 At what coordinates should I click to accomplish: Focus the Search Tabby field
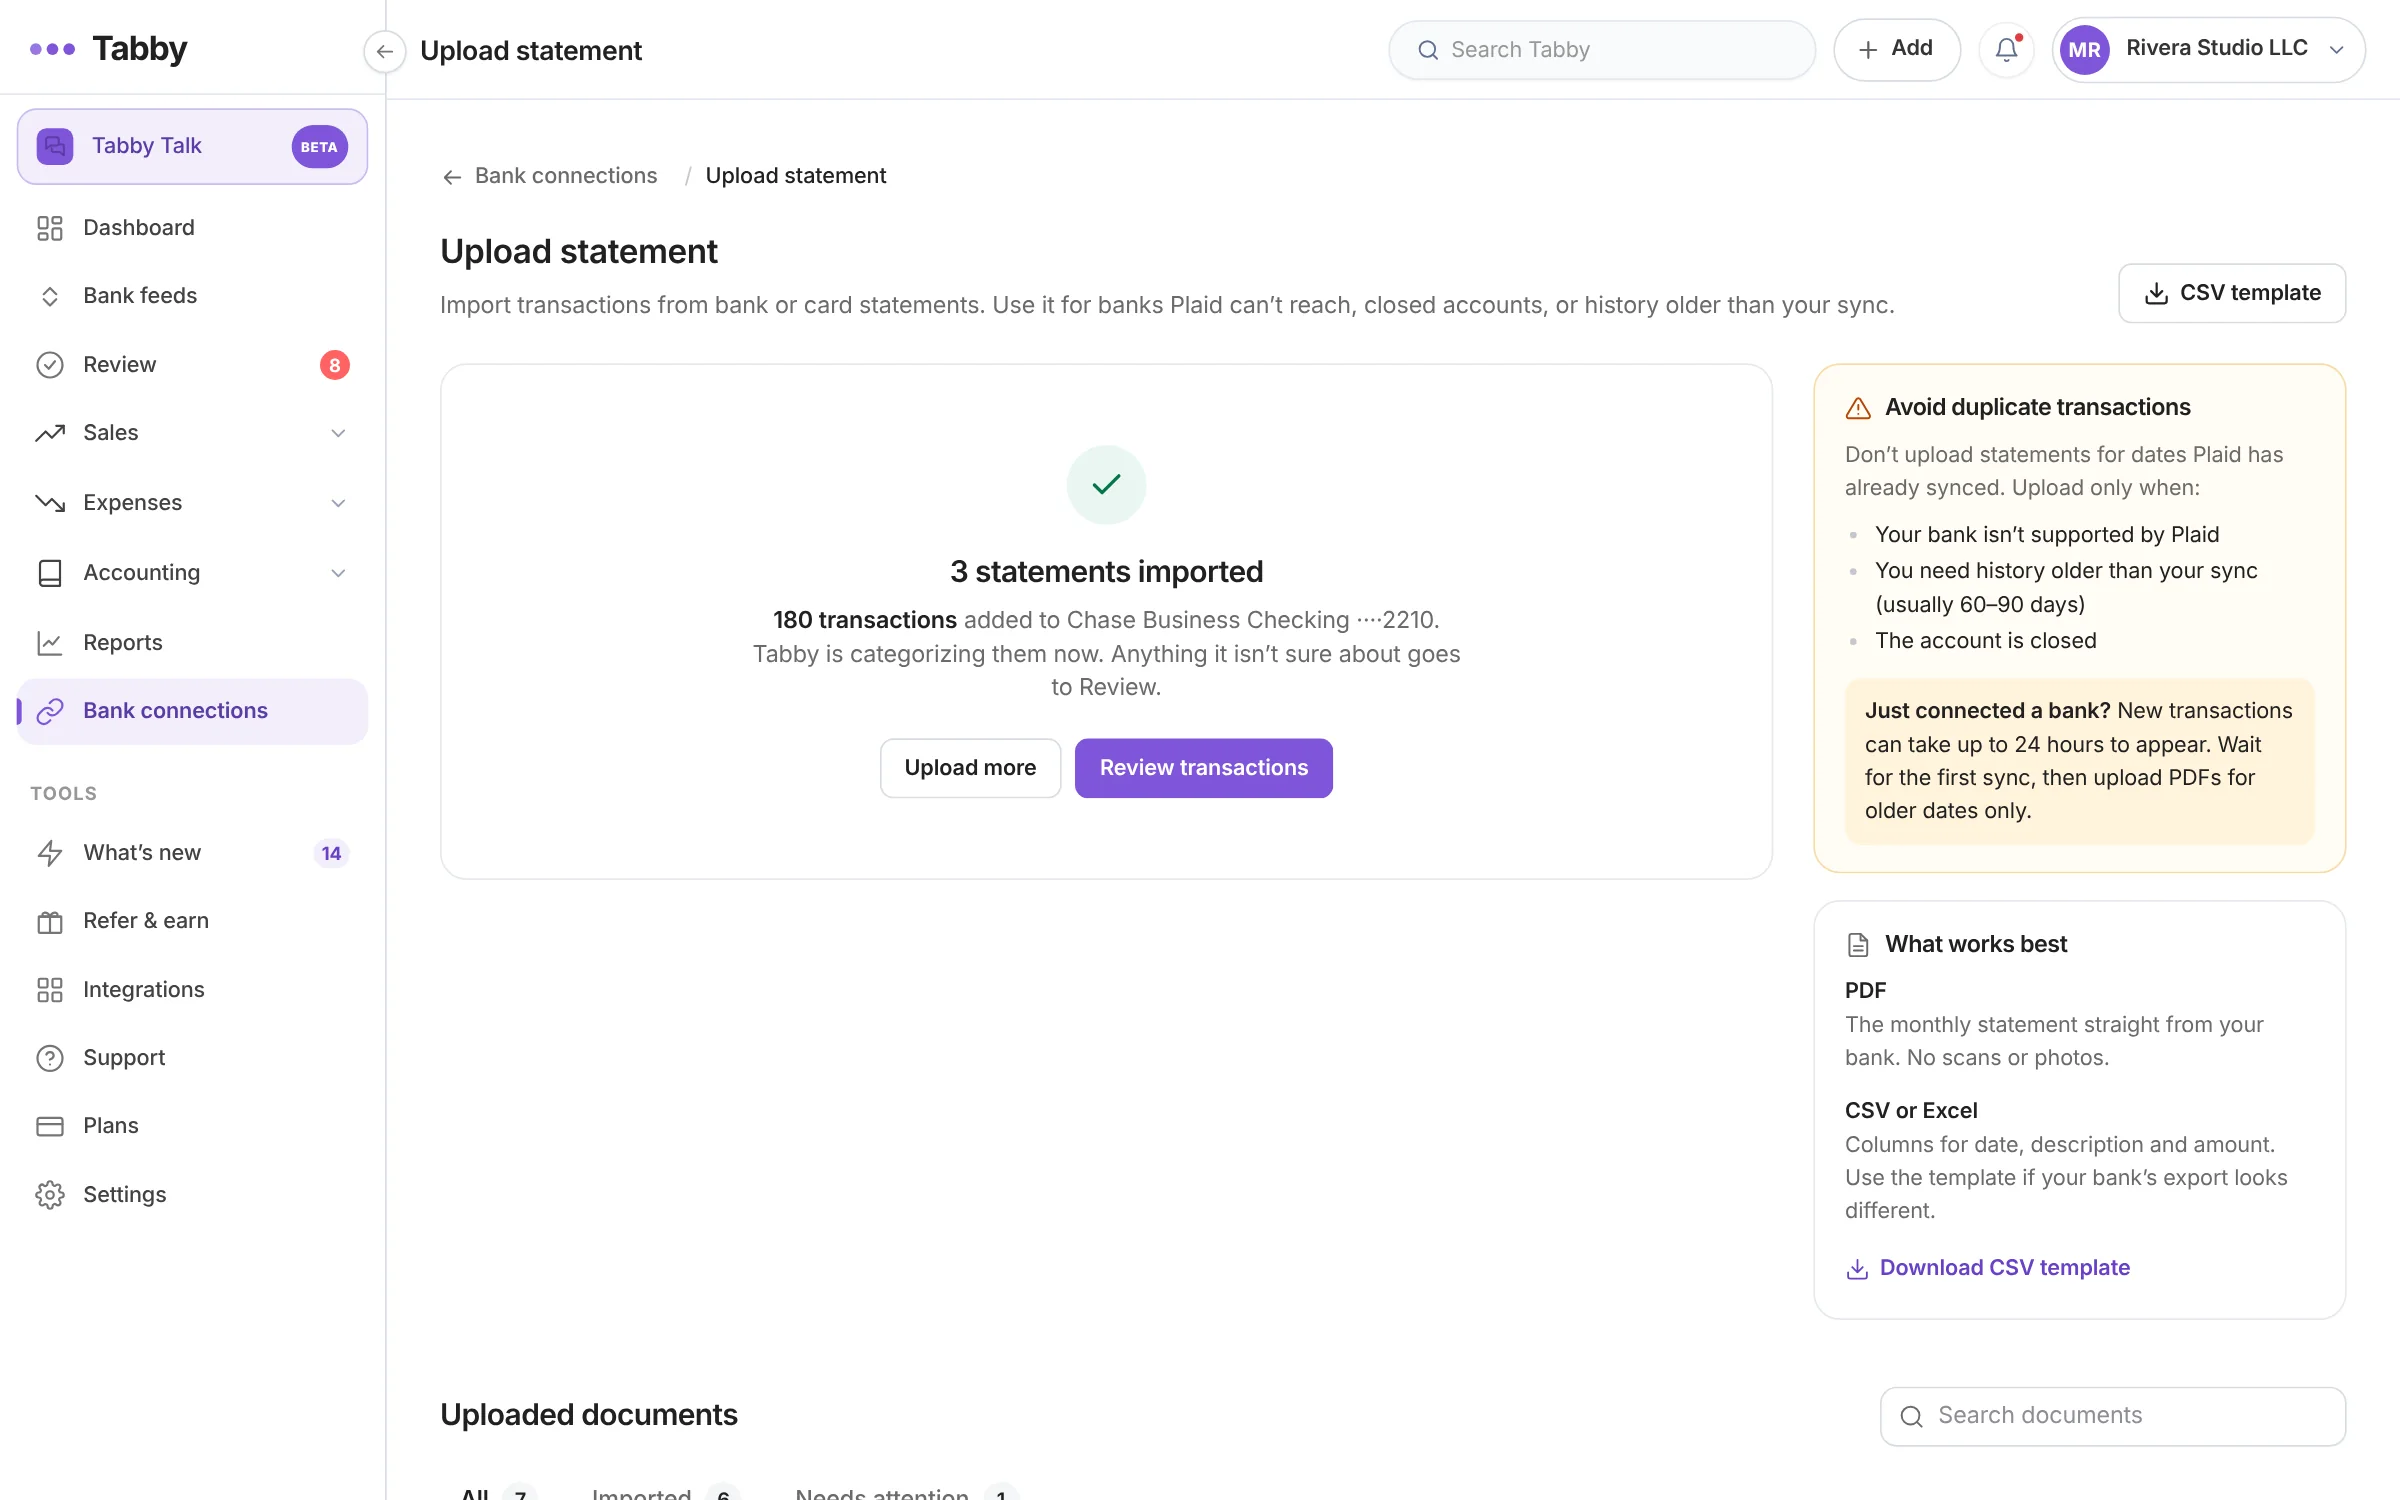[x=1602, y=50]
